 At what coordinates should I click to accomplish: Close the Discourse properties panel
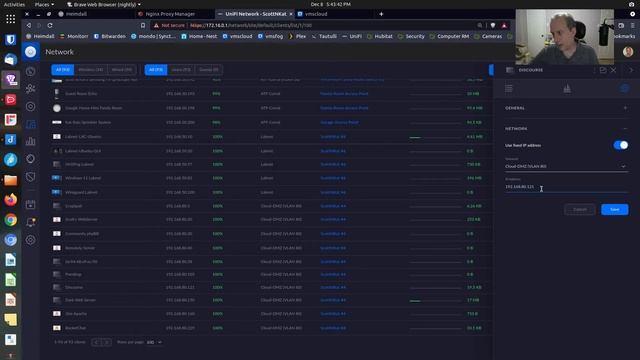click(x=613, y=70)
